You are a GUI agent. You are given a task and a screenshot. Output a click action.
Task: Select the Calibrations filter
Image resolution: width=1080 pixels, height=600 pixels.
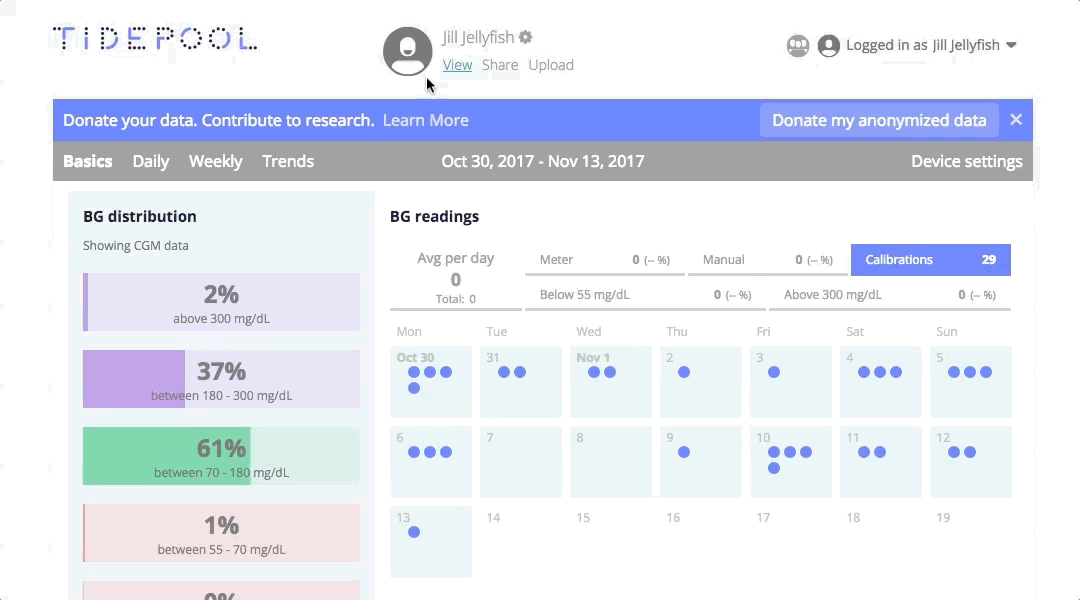click(931, 260)
